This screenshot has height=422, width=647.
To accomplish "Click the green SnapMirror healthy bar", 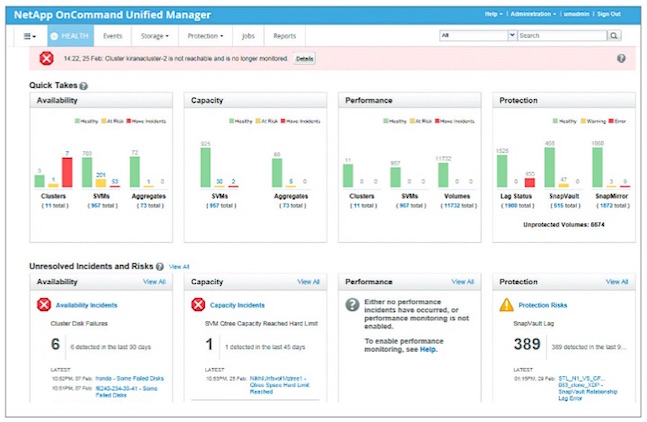I will [597, 167].
